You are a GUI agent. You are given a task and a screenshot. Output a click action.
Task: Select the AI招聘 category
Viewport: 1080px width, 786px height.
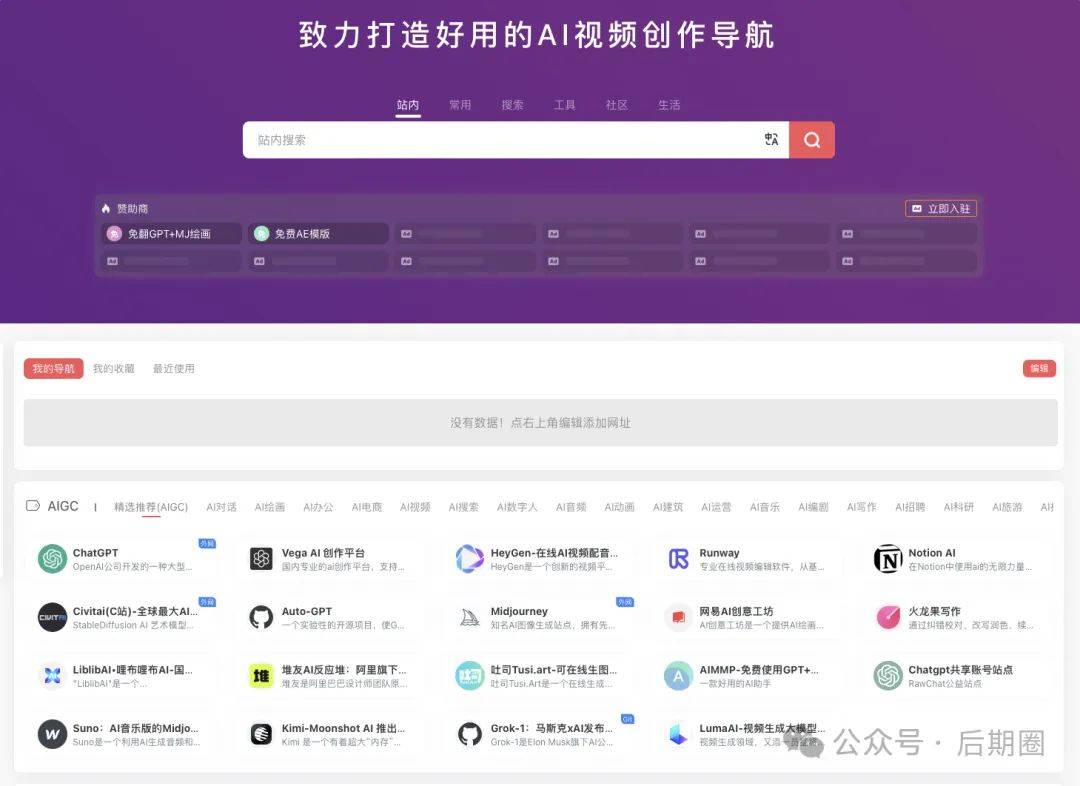(911, 507)
